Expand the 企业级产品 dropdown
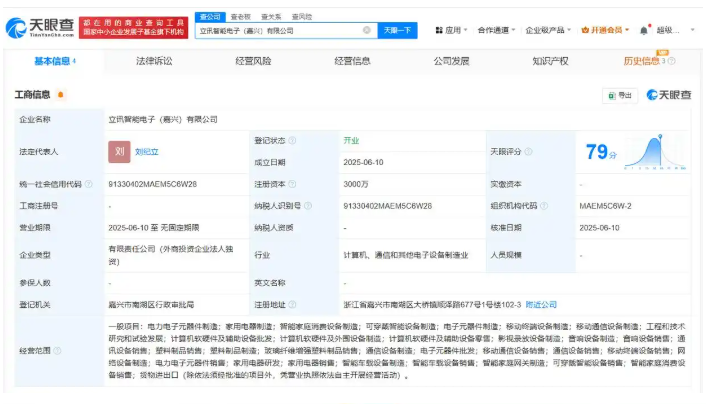Image resolution: width=706 pixels, height=404 pixels. 548,30
